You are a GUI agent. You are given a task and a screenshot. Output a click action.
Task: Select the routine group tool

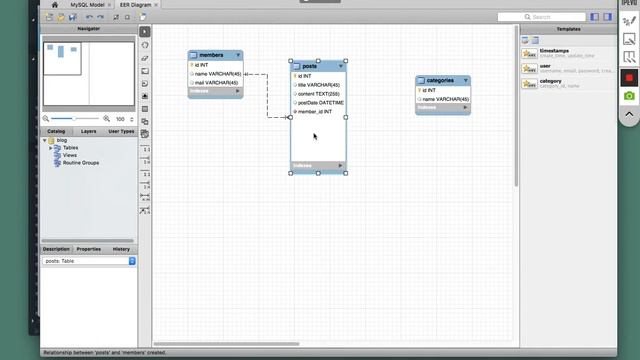point(145,134)
